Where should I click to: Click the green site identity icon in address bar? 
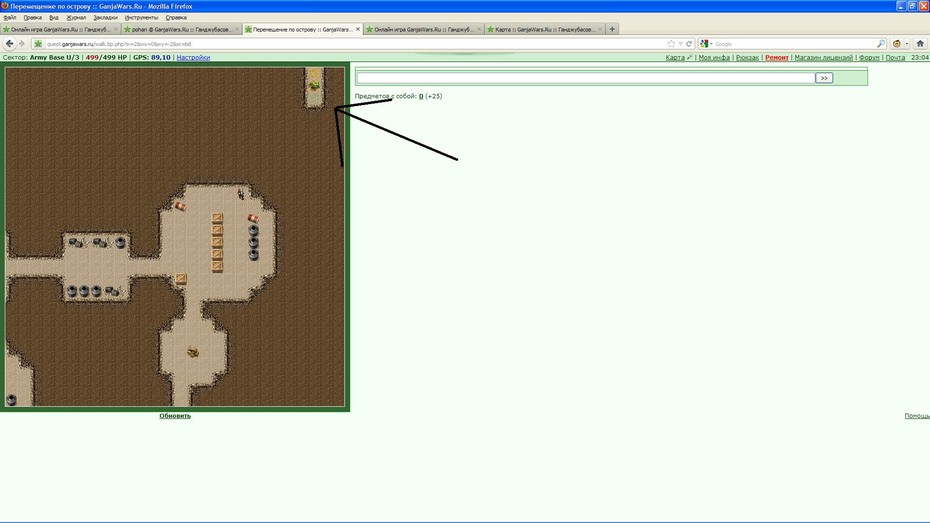[x=39, y=44]
